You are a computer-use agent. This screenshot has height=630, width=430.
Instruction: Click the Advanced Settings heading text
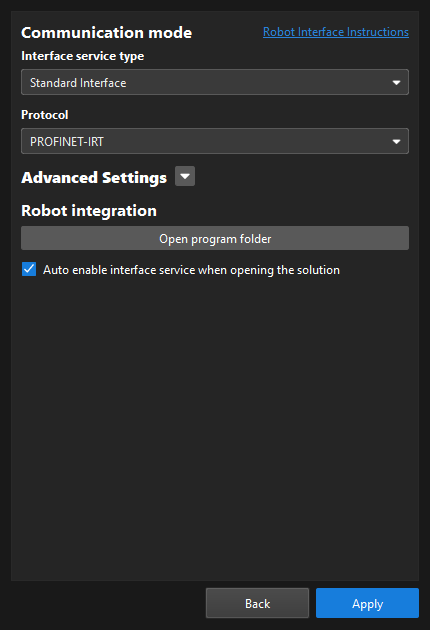[x=94, y=178]
